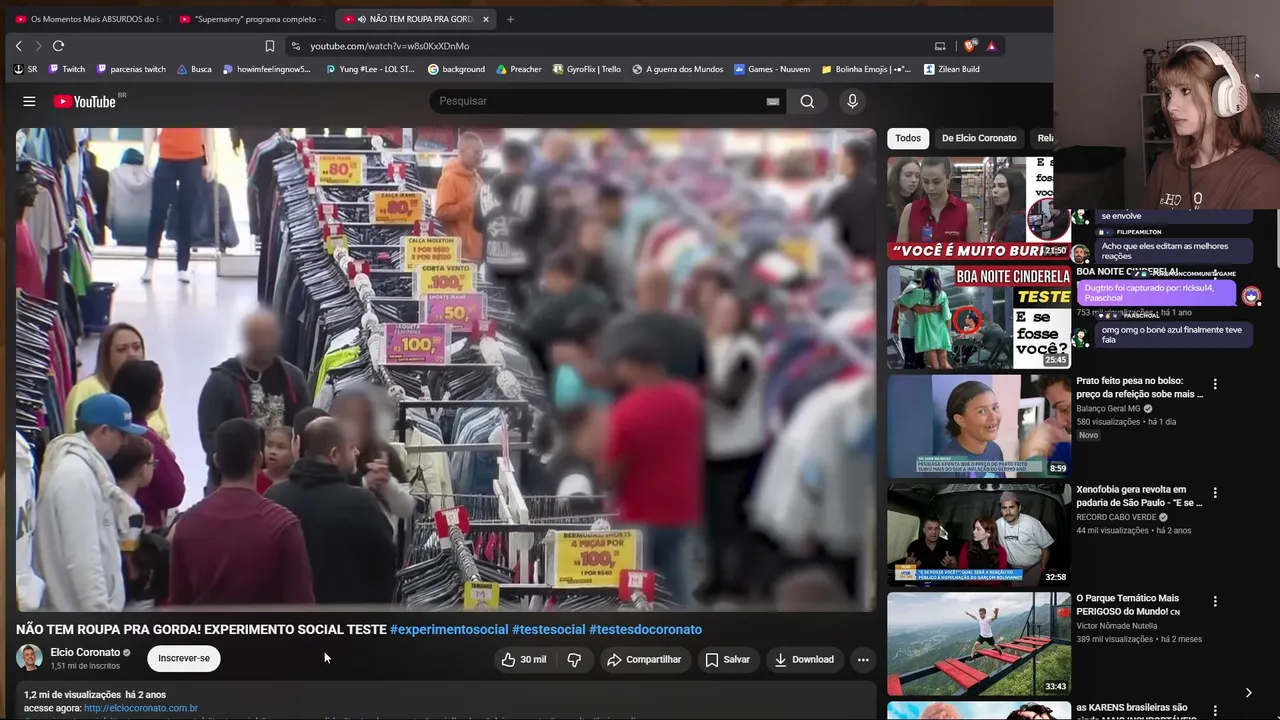Open the 'BOA NOITE CINDERELA' video thumbnail
This screenshot has width=1280, height=720.
pyautogui.click(x=979, y=317)
